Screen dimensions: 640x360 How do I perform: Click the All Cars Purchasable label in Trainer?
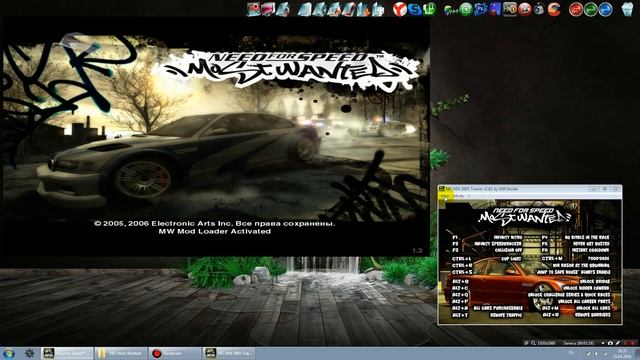[498, 308]
